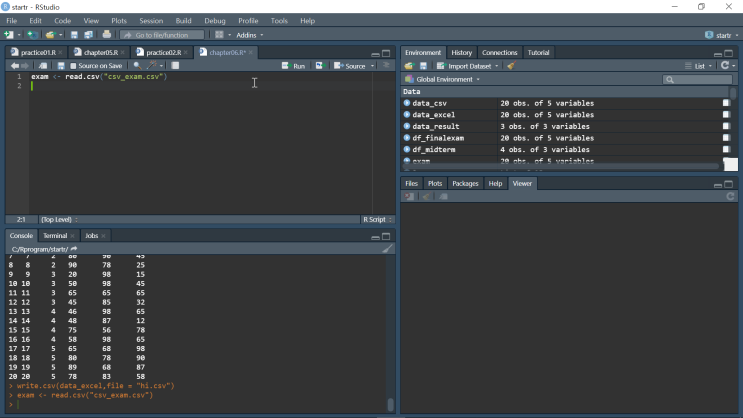743x418 pixels.
Task: Open the code tools magic wand
Action: [152, 65]
